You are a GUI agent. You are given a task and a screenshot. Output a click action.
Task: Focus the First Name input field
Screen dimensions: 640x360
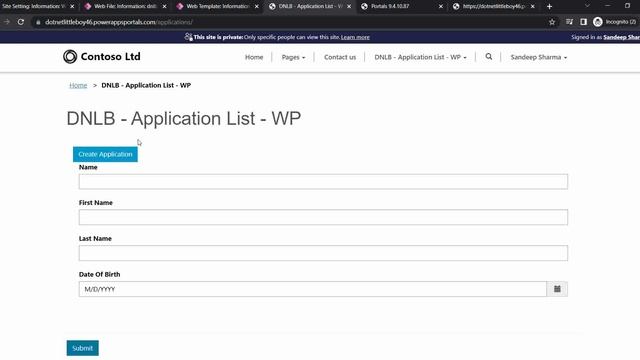(323, 217)
